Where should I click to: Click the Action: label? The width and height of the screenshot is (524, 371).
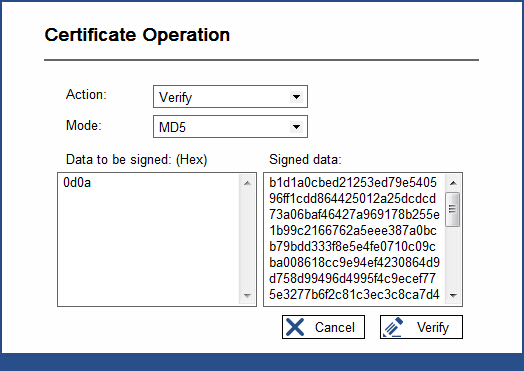(x=86, y=95)
